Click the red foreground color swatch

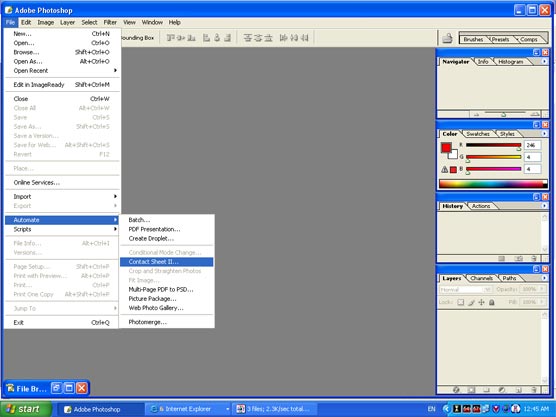tap(446, 148)
